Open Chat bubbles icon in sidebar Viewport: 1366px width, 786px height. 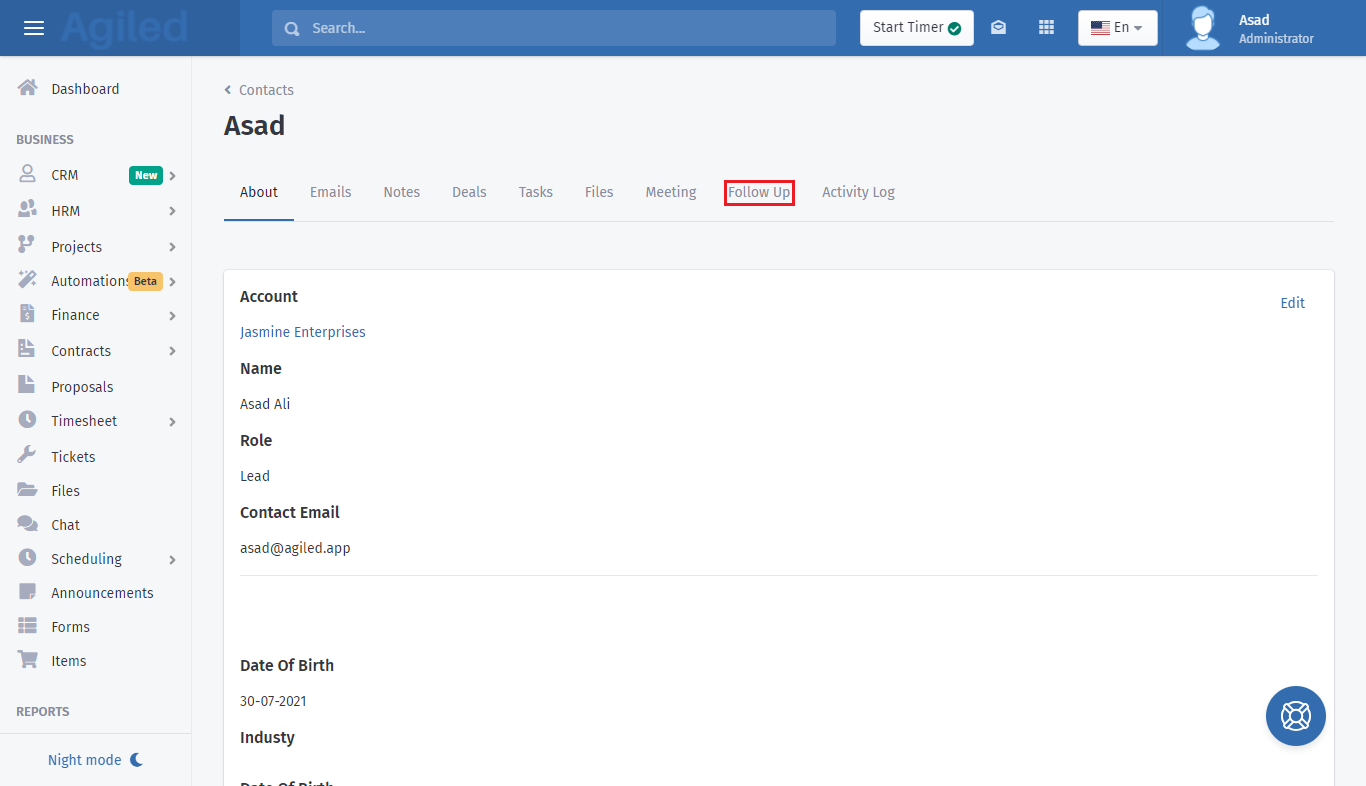pyautogui.click(x=28, y=524)
